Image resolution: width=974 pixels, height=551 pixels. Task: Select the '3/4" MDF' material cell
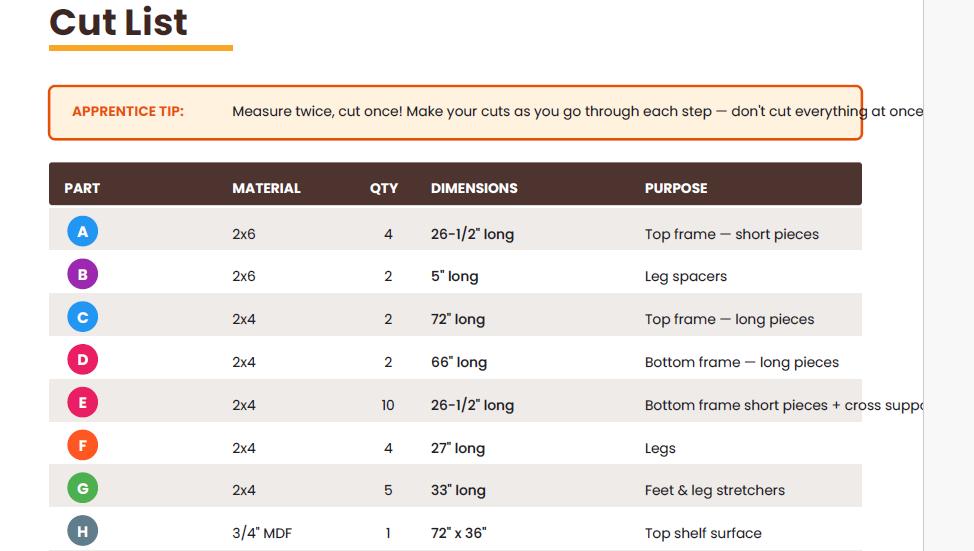(x=262, y=533)
